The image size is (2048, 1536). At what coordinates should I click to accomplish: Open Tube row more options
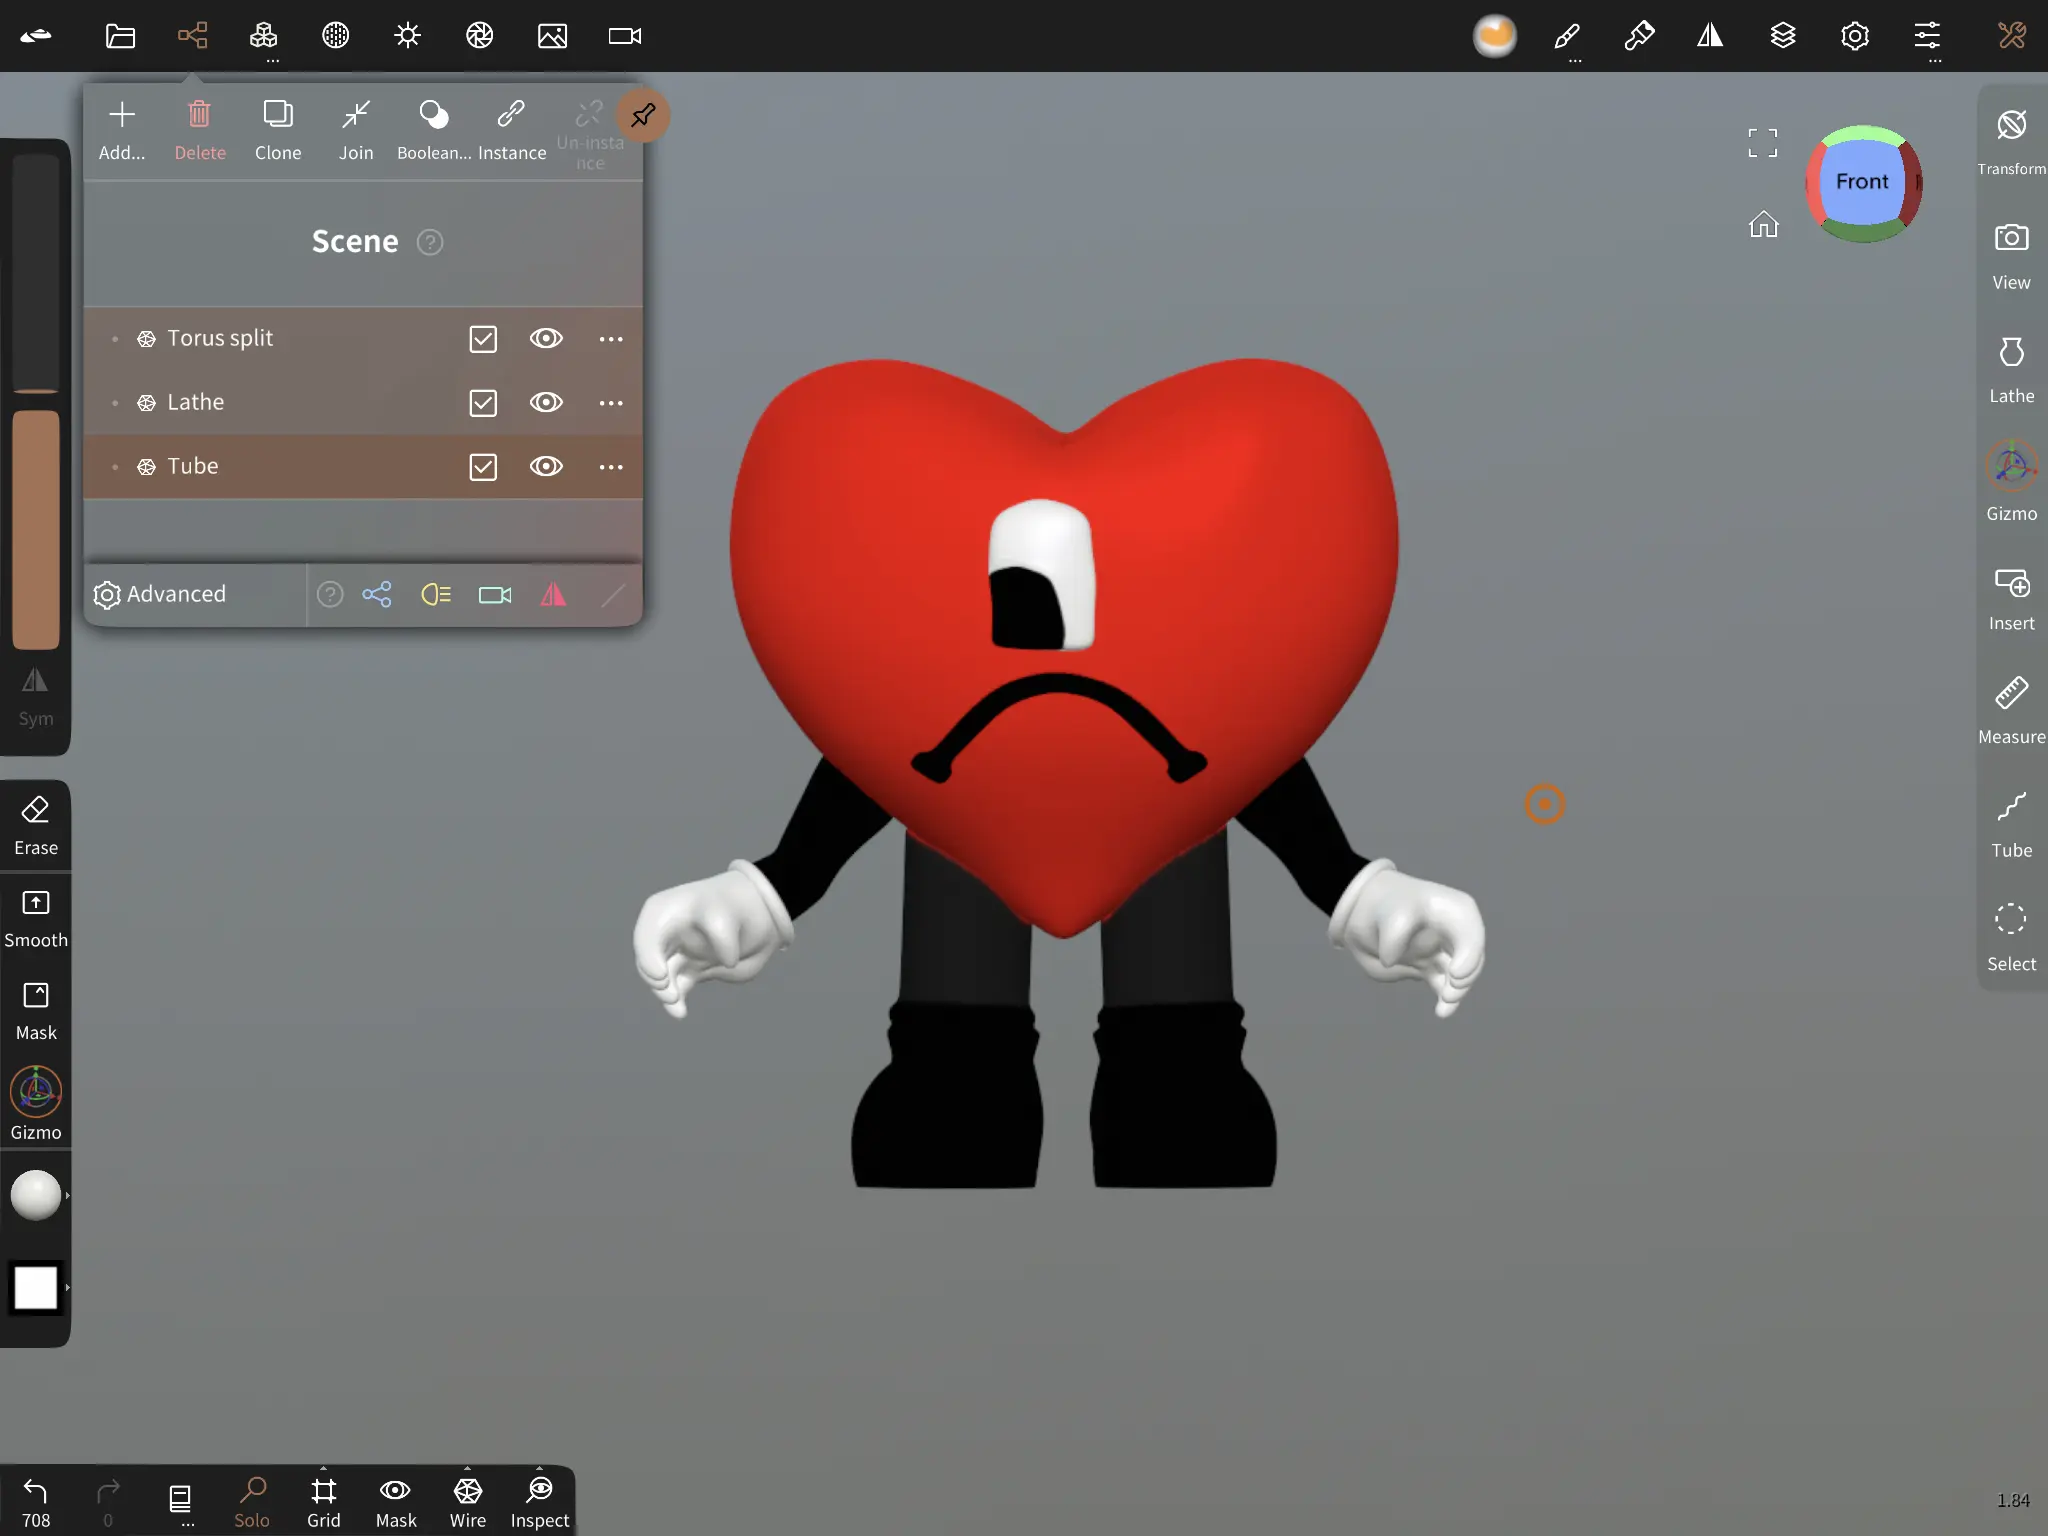tap(611, 467)
